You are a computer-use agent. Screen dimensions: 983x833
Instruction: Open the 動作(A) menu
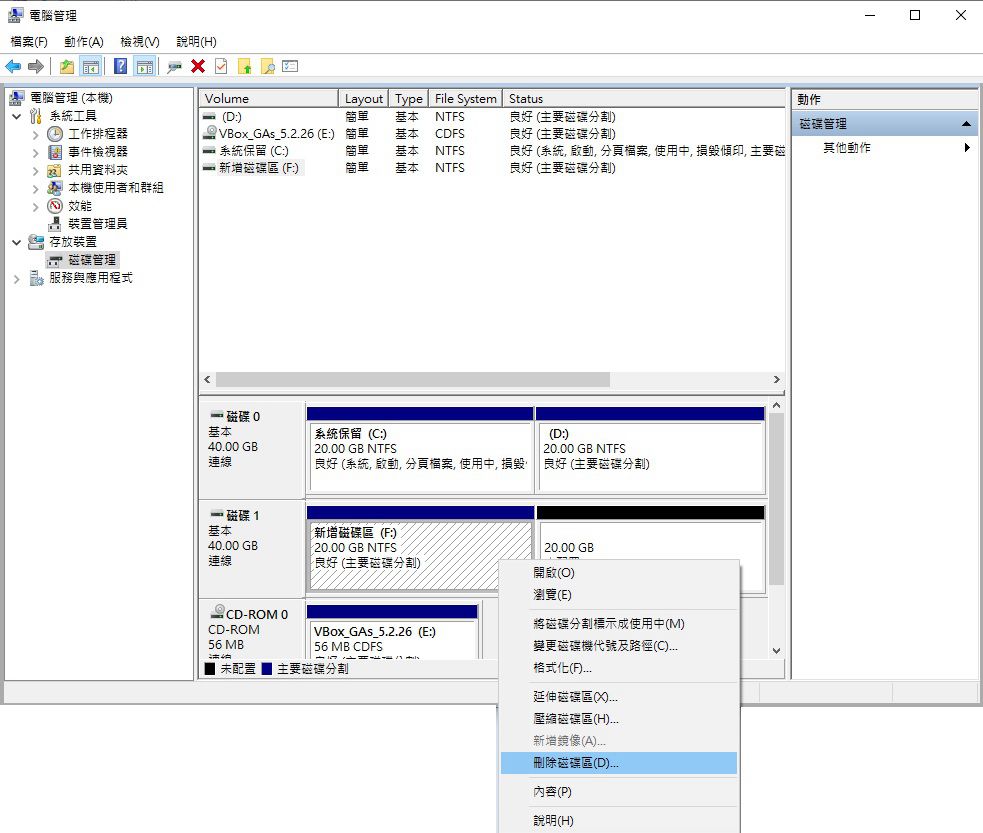84,41
